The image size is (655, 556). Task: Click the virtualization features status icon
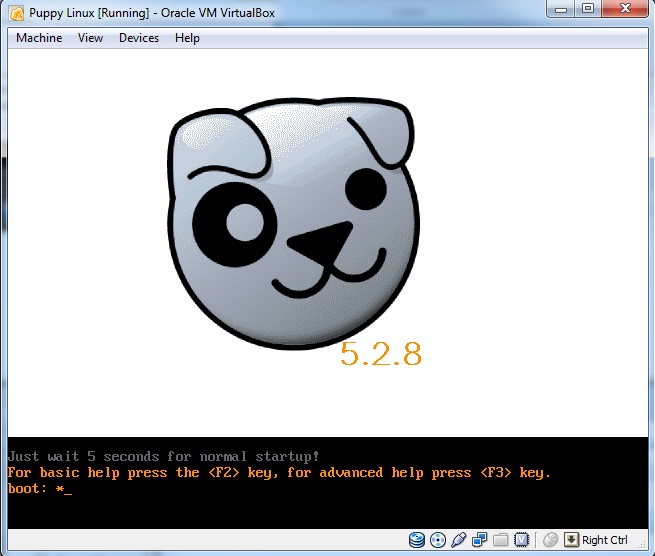pyautogui.click(x=521, y=540)
